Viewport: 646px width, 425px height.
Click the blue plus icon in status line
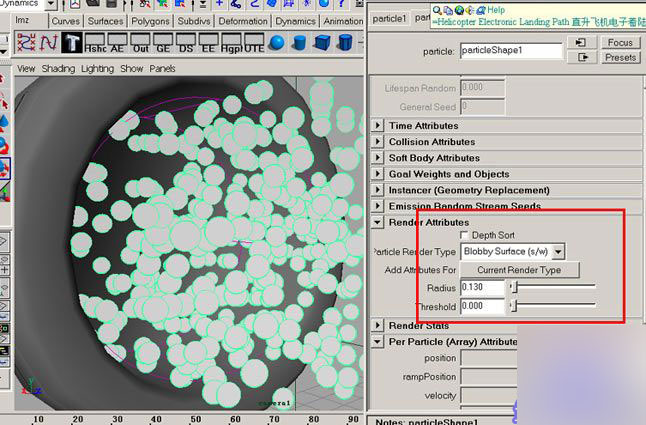[220, 3]
